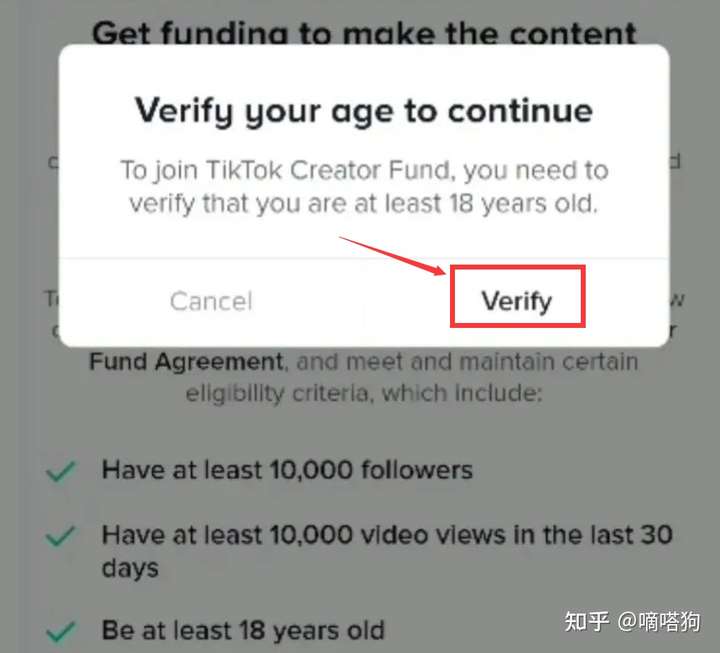Click the 知乎 watermark logo text
The image size is (720, 653).
point(587,622)
